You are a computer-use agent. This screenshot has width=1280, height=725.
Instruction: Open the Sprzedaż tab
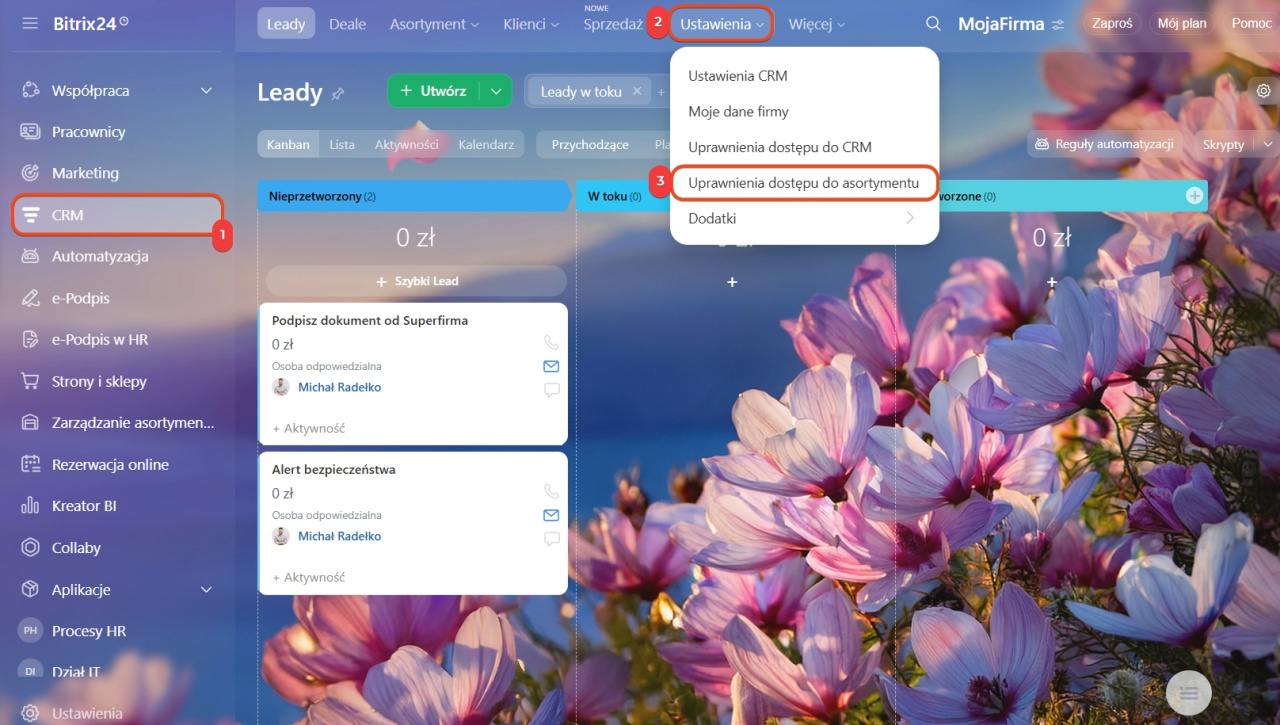(613, 24)
